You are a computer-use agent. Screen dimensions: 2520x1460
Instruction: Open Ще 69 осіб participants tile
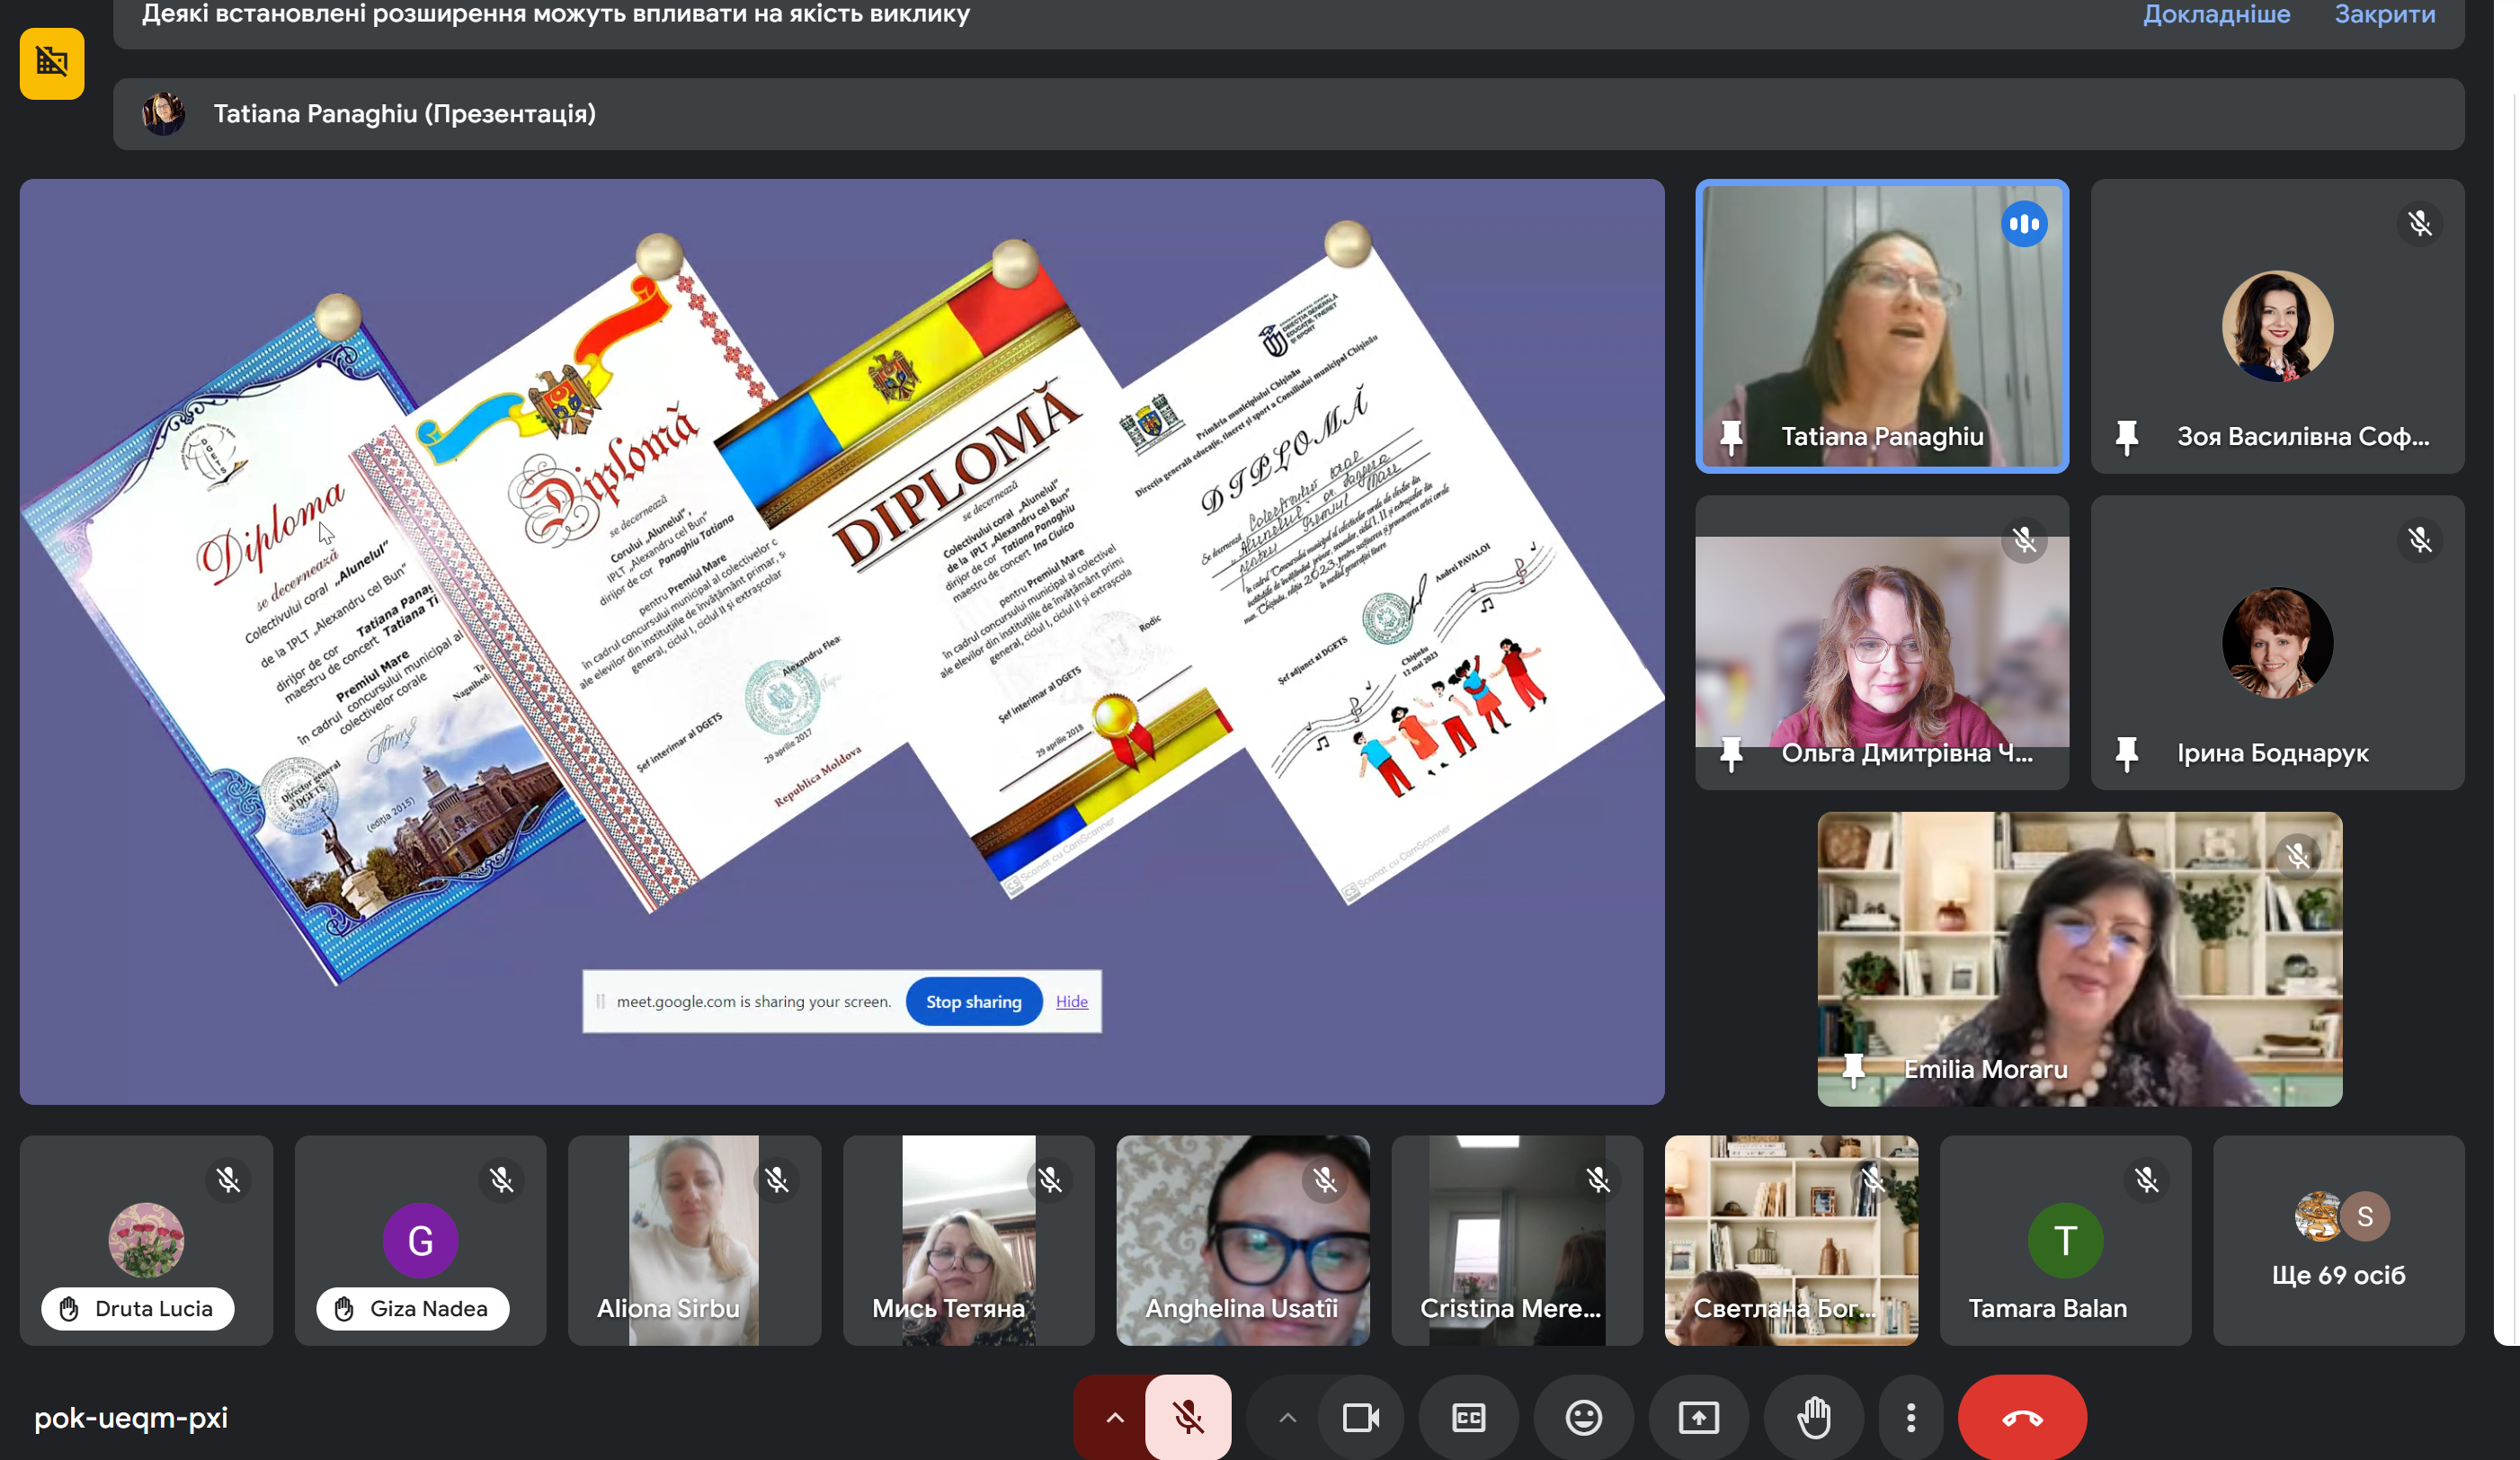pyautogui.click(x=2338, y=1240)
